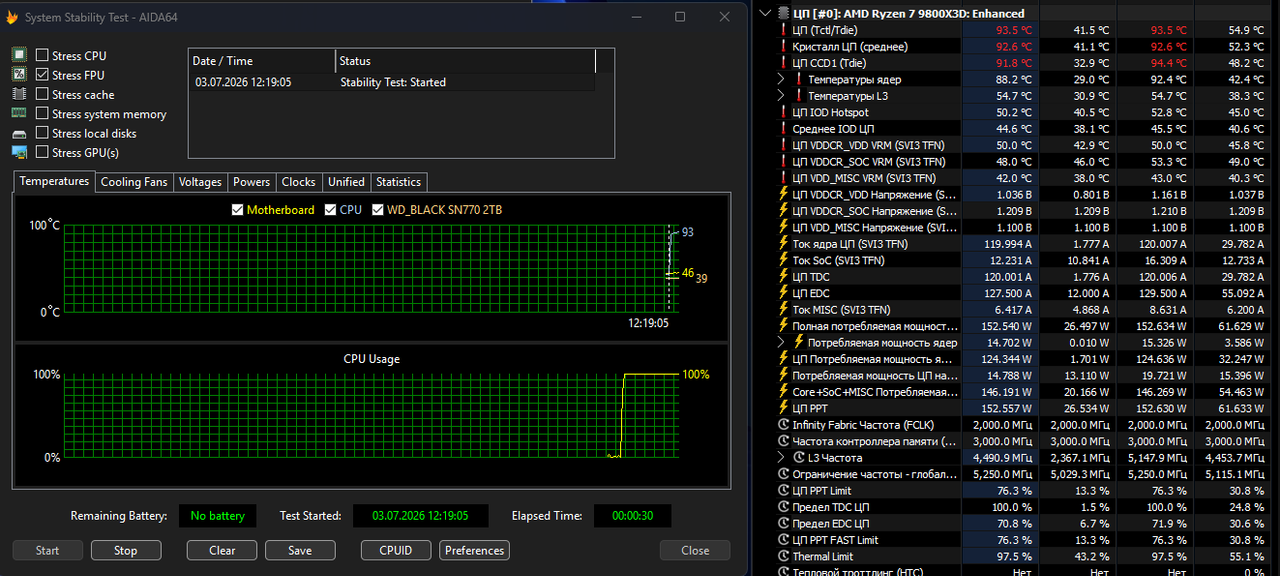The height and width of the screenshot is (576, 1280).
Task: Click the Date / Time column header
Action: pos(262,61)
